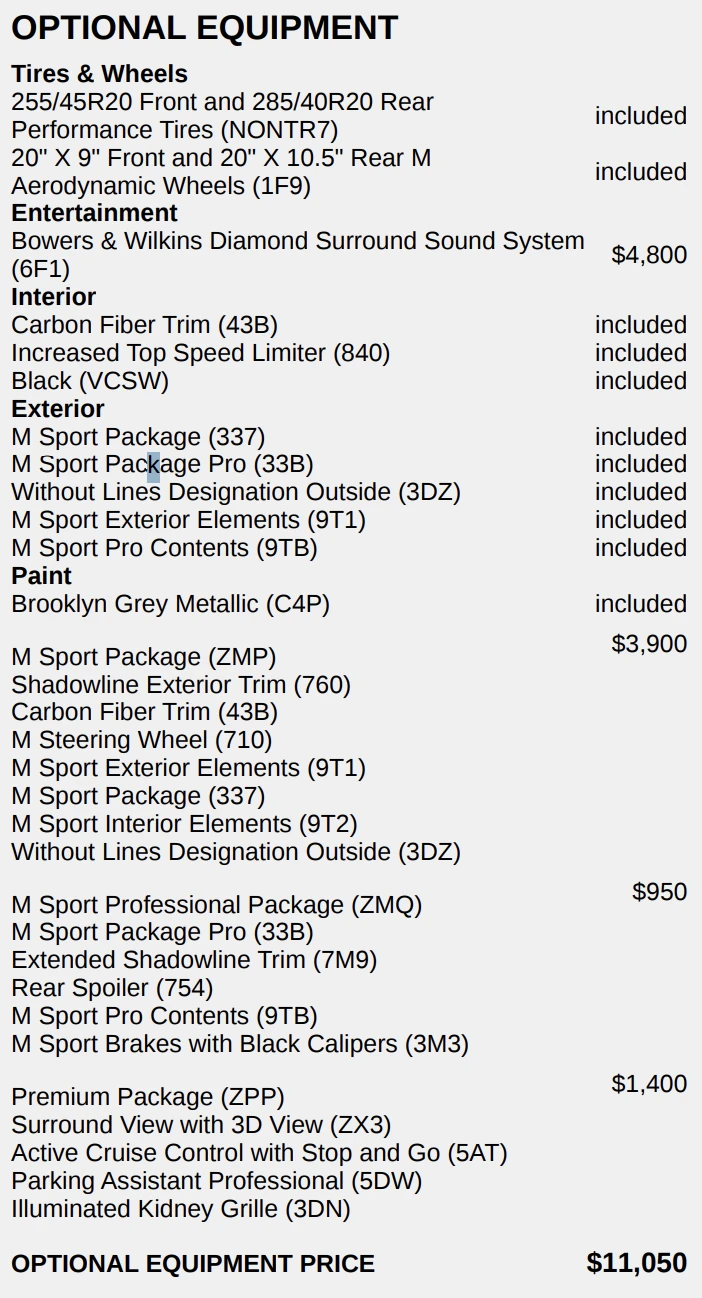The image size is (702, 1298).
Task: Select M Sport Brakes with Black Calipers
Action: [240, 1044]
